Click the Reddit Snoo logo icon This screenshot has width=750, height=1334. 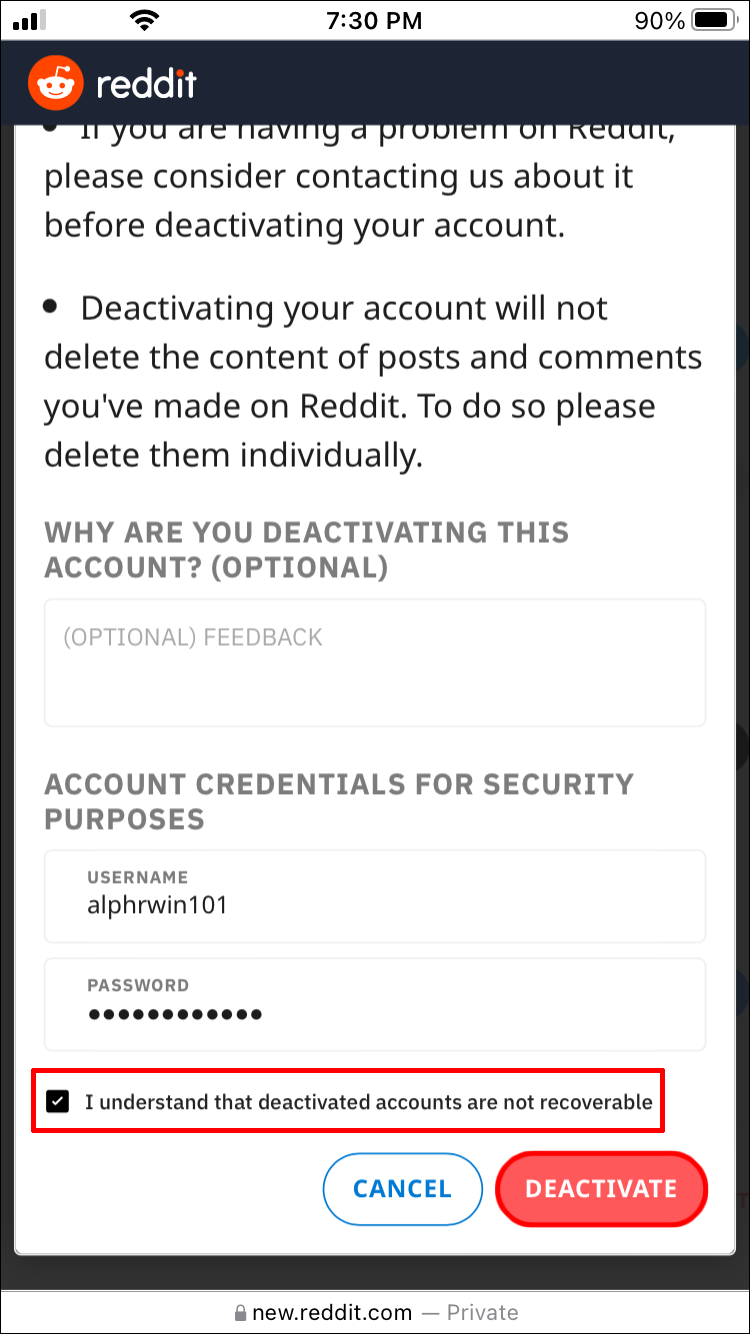56,83
